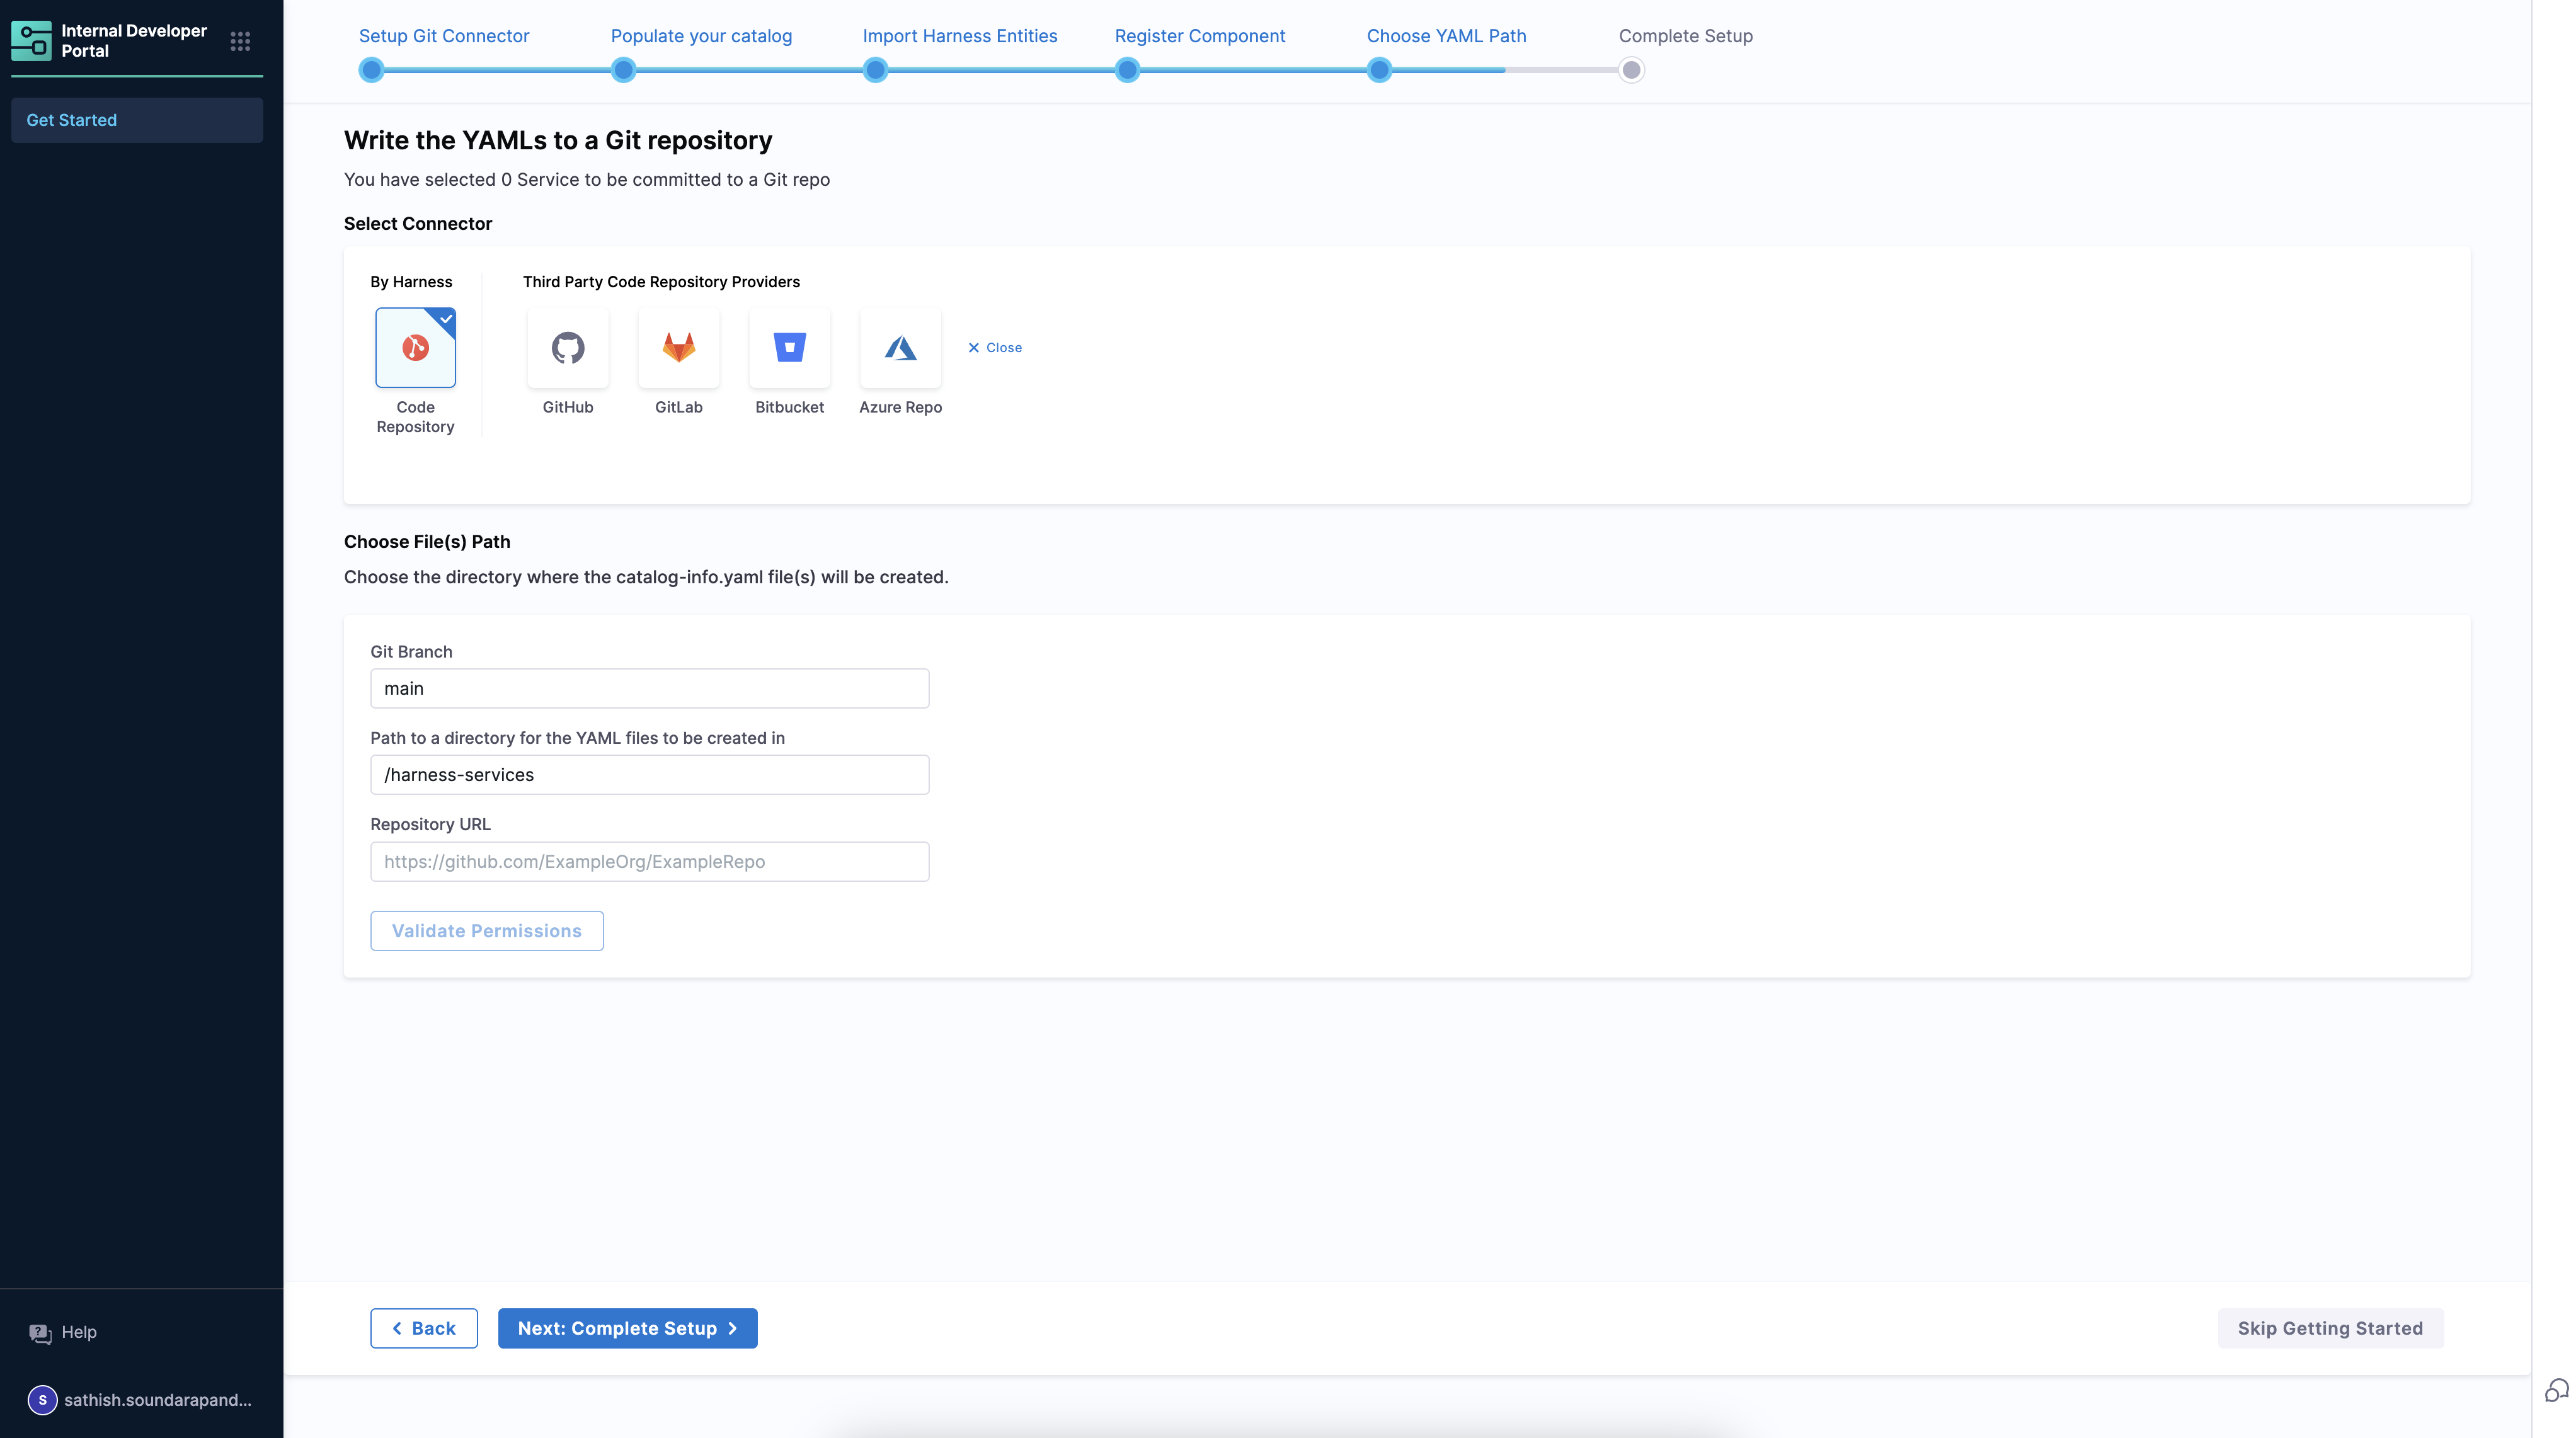Close the provider list
2576x1438 pixels.
[x=995, y=347]
